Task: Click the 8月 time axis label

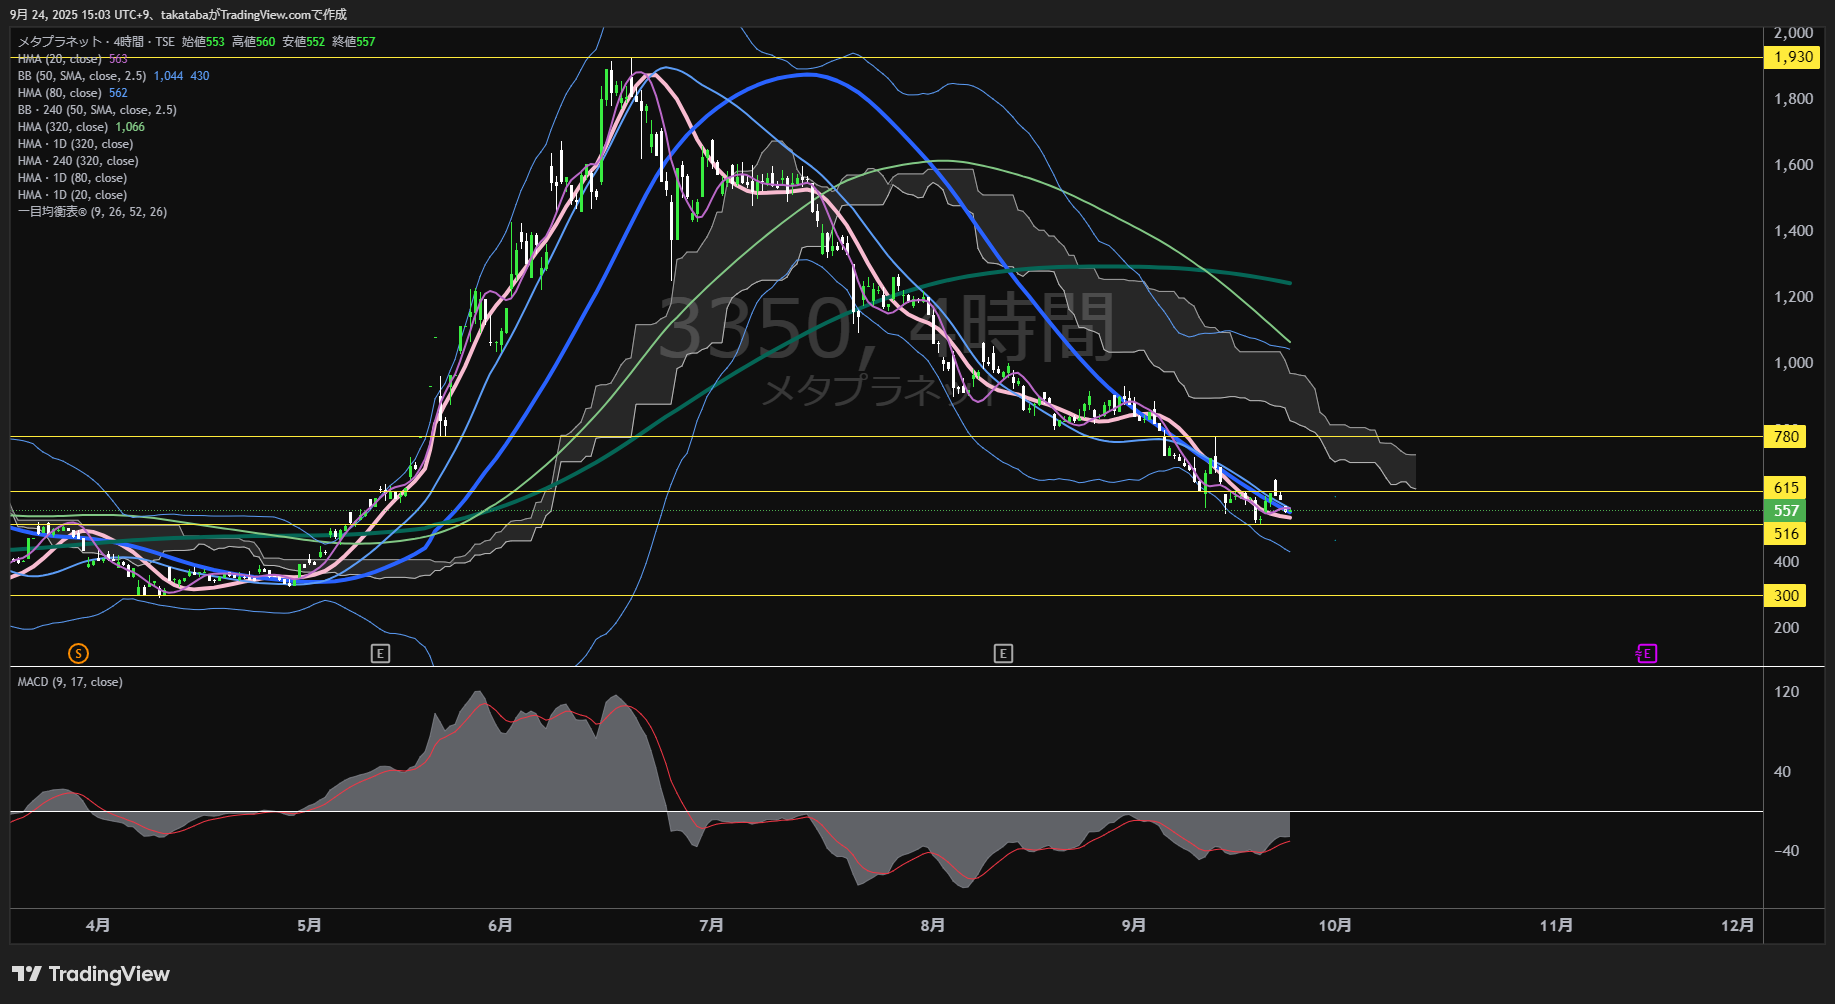Action: pyautogui.click(x=932, y=925)
